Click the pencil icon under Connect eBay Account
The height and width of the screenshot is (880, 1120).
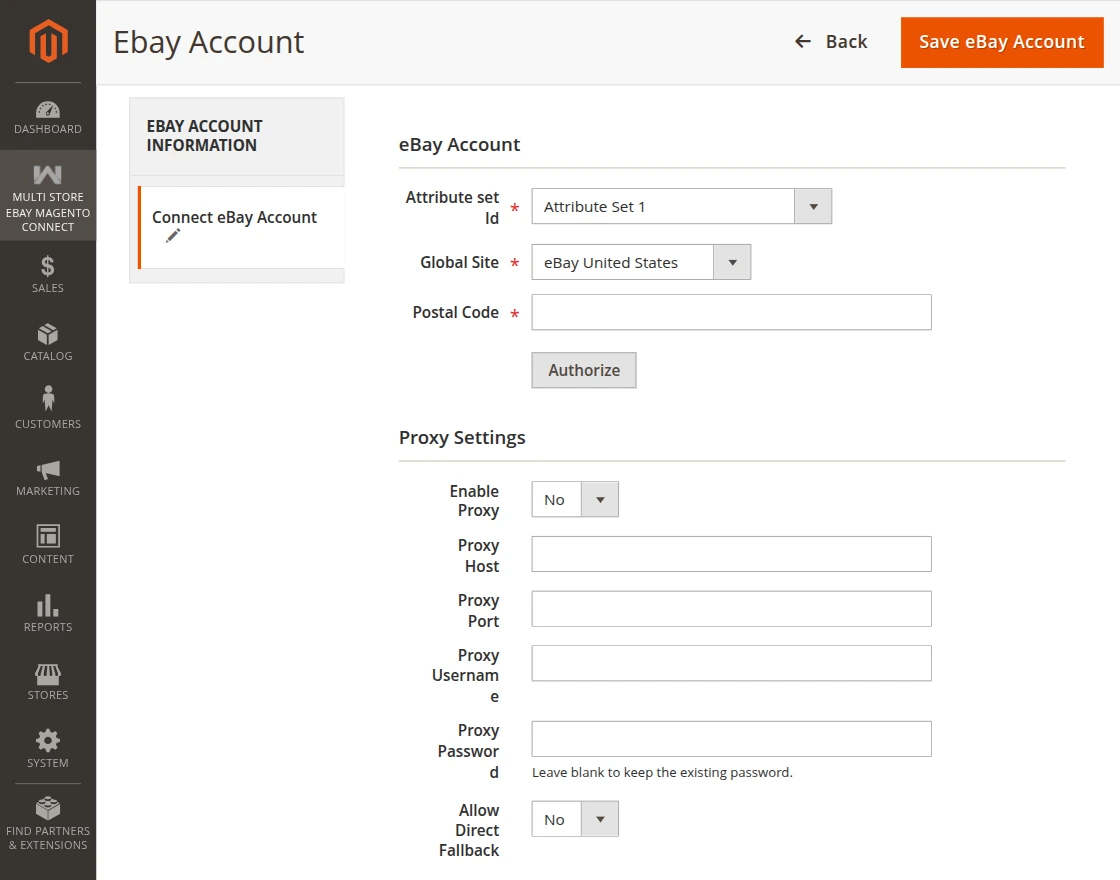coord(173,236)
